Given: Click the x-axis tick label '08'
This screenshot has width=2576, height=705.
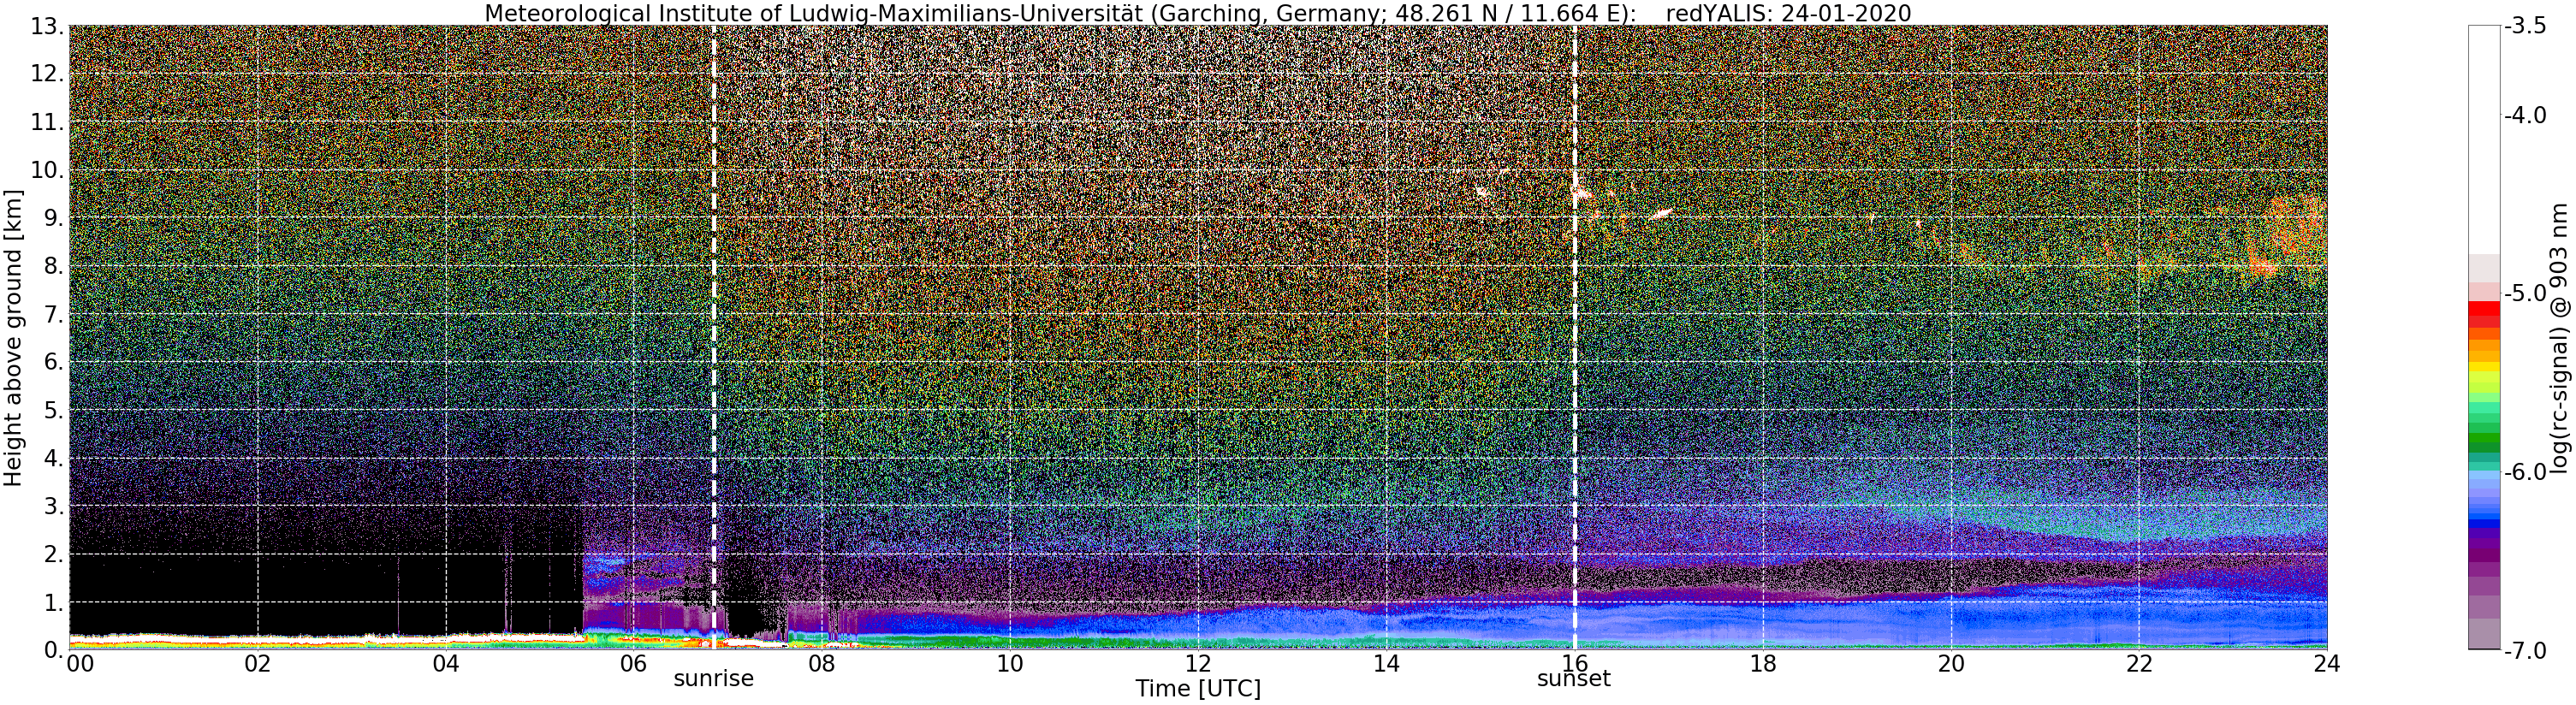Looking at the screenshot, I should coord(821,664).
